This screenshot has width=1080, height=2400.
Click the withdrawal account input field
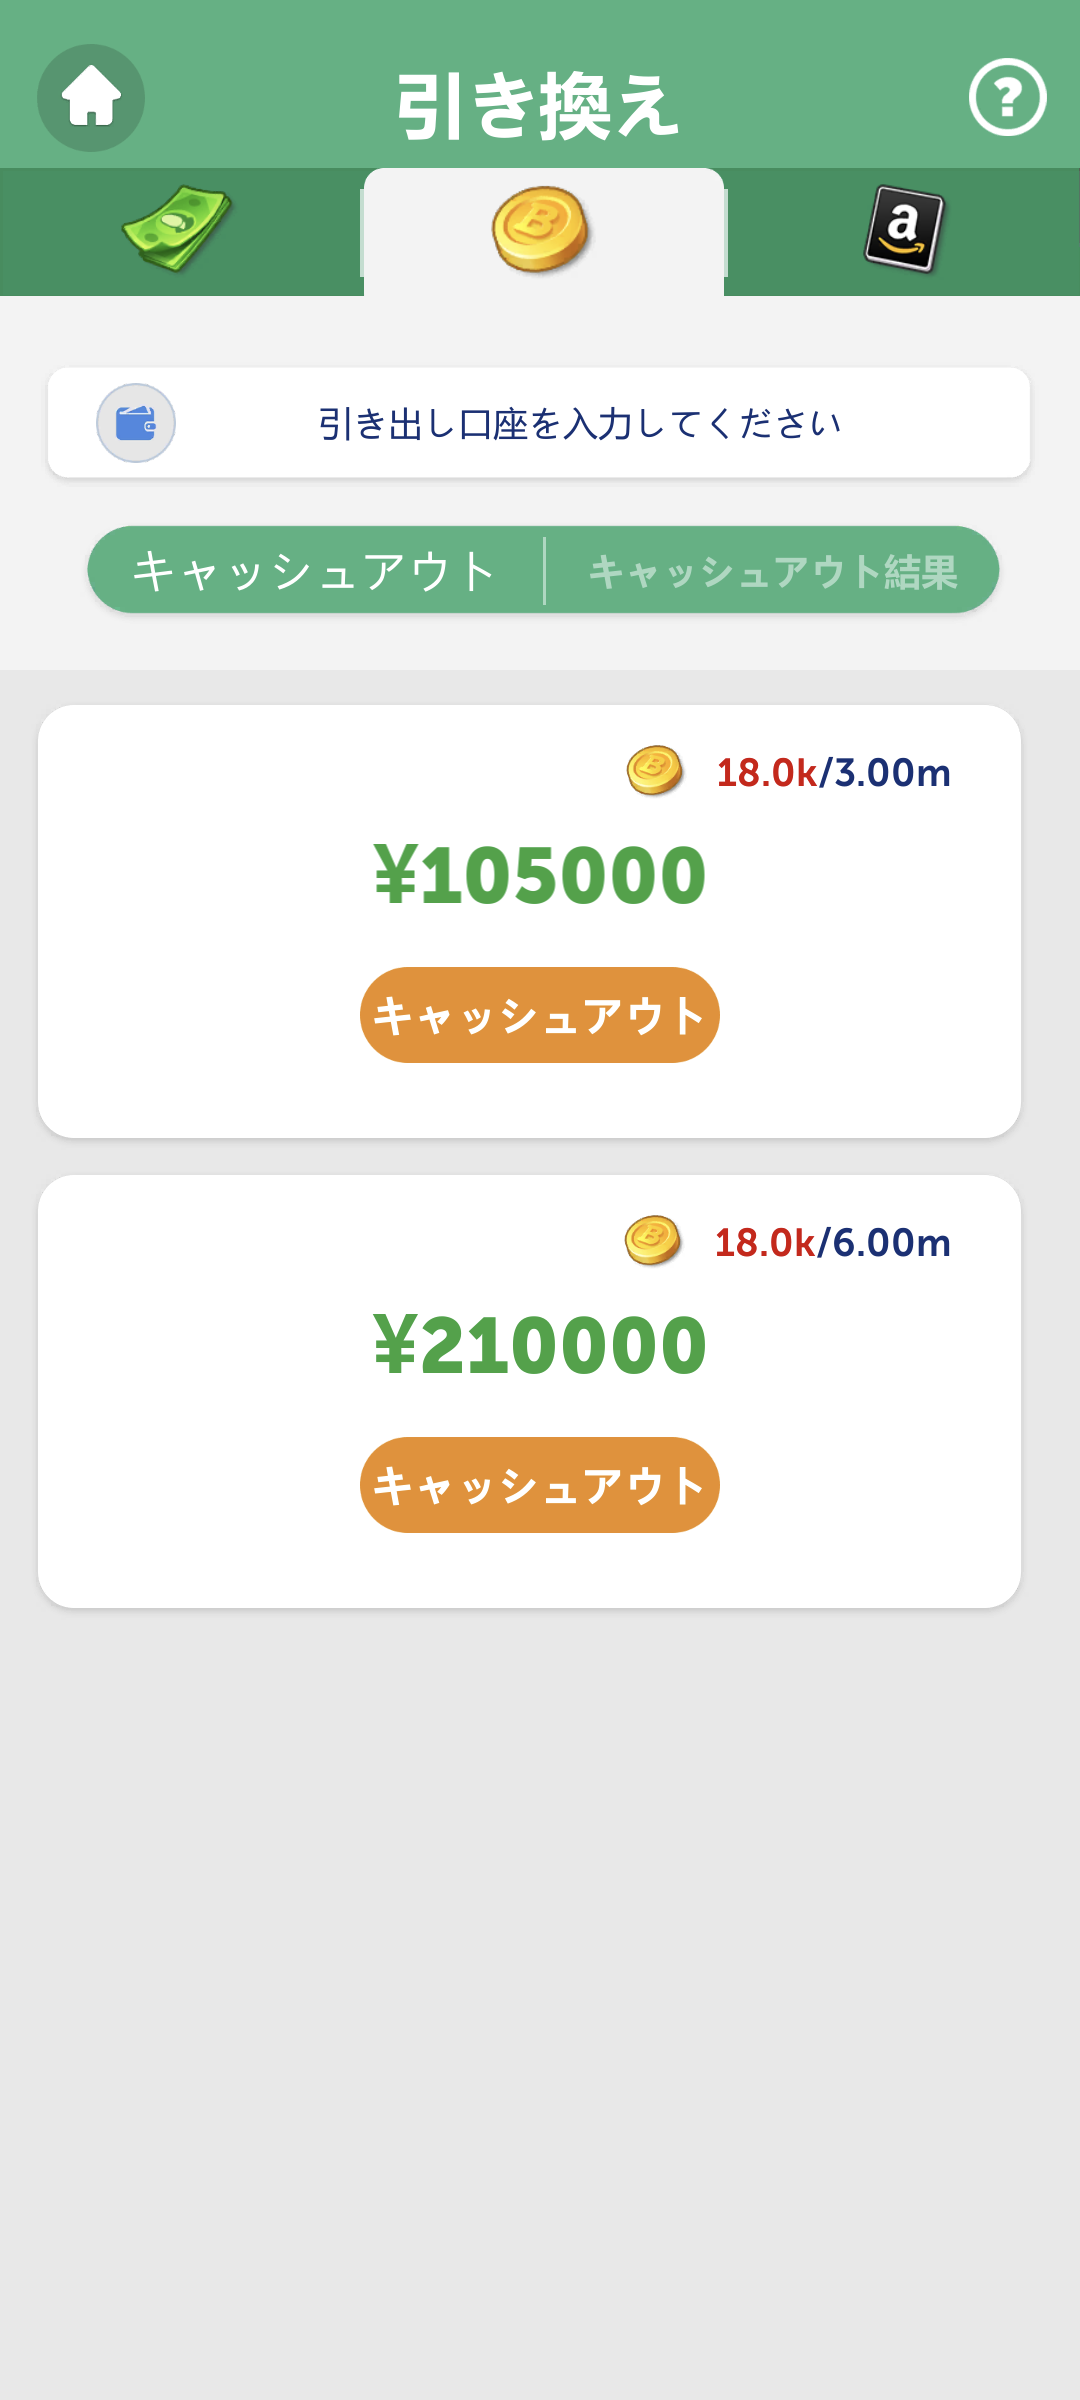point(539,423)
